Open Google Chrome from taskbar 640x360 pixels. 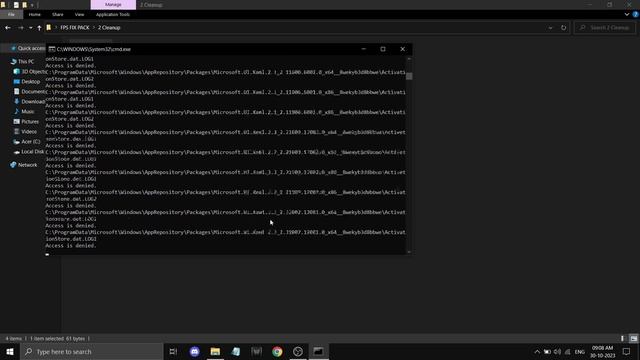point(277,351)
